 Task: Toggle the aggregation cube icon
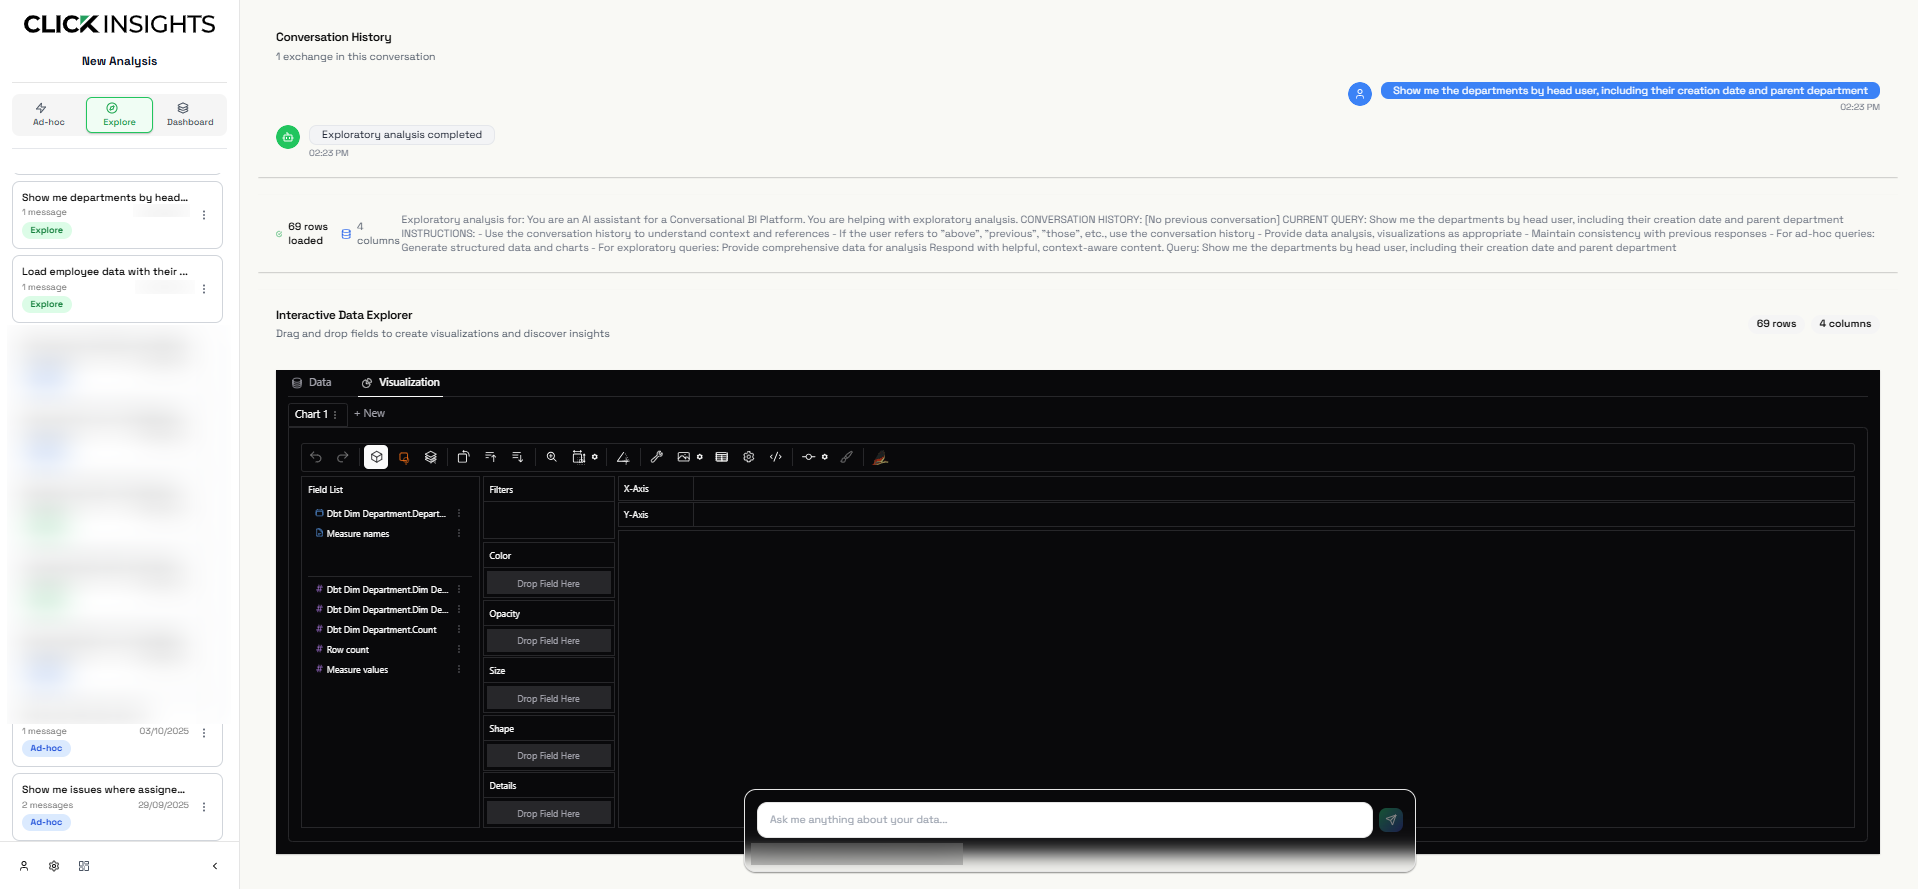tap(376, 457)
